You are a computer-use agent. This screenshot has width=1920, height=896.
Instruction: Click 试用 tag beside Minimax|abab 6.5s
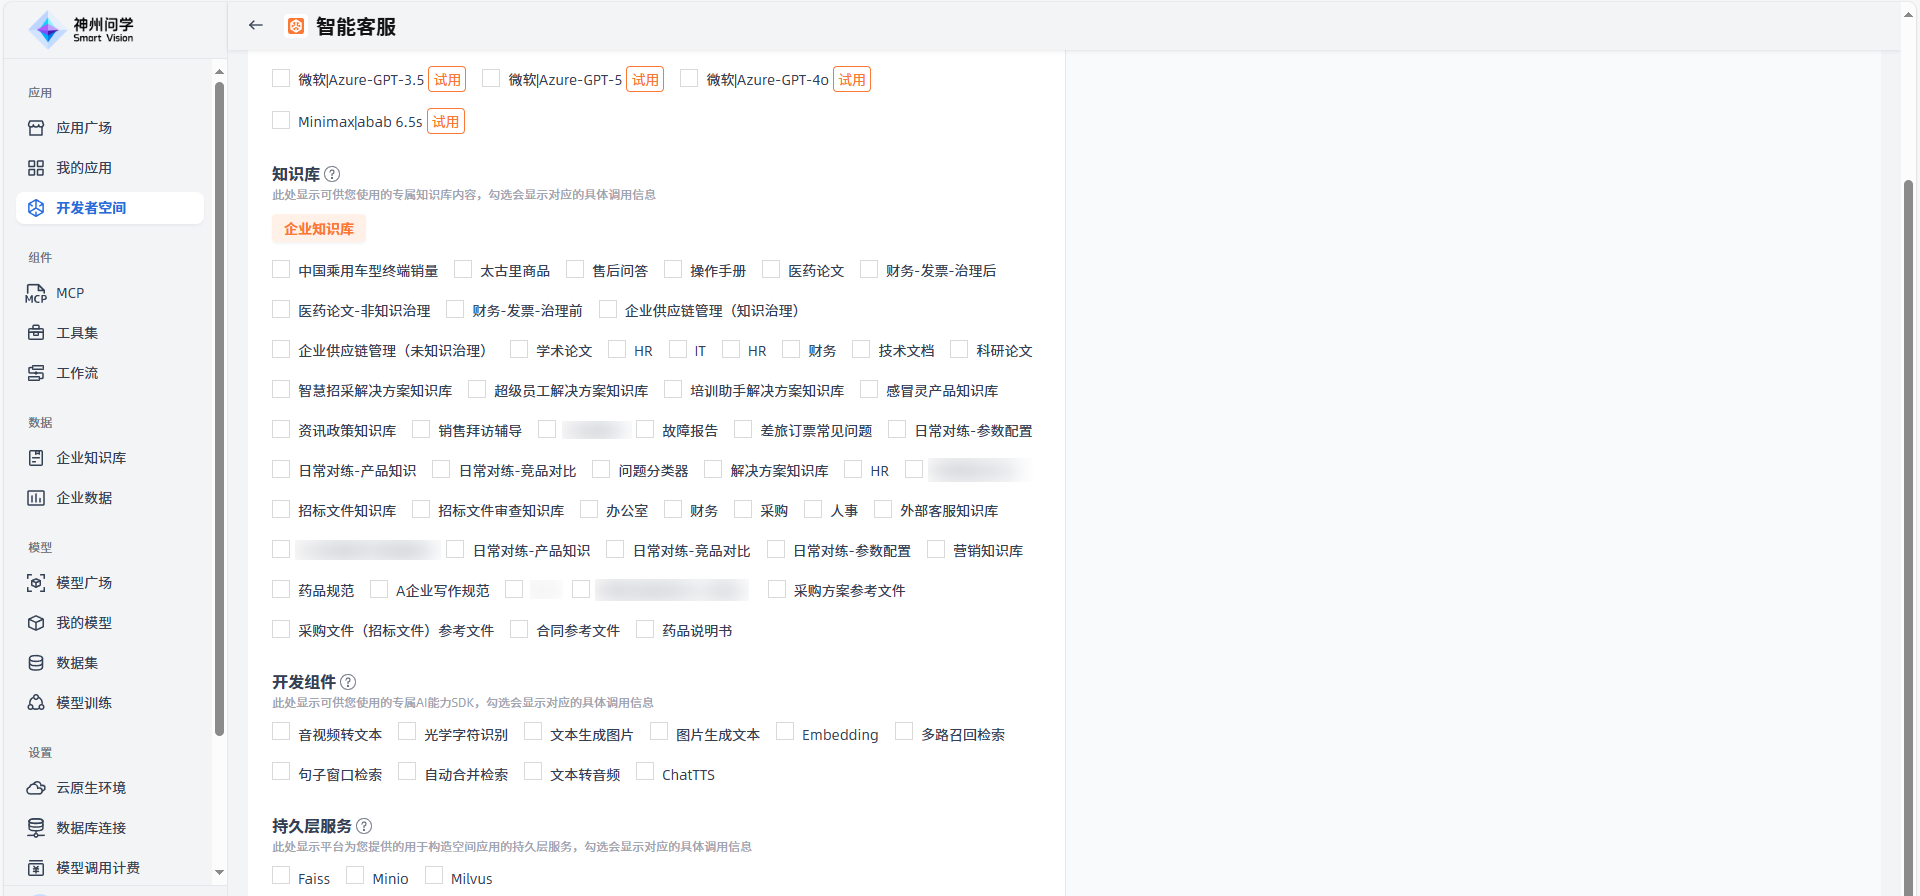pyautogui.click(x=446, y=122)
